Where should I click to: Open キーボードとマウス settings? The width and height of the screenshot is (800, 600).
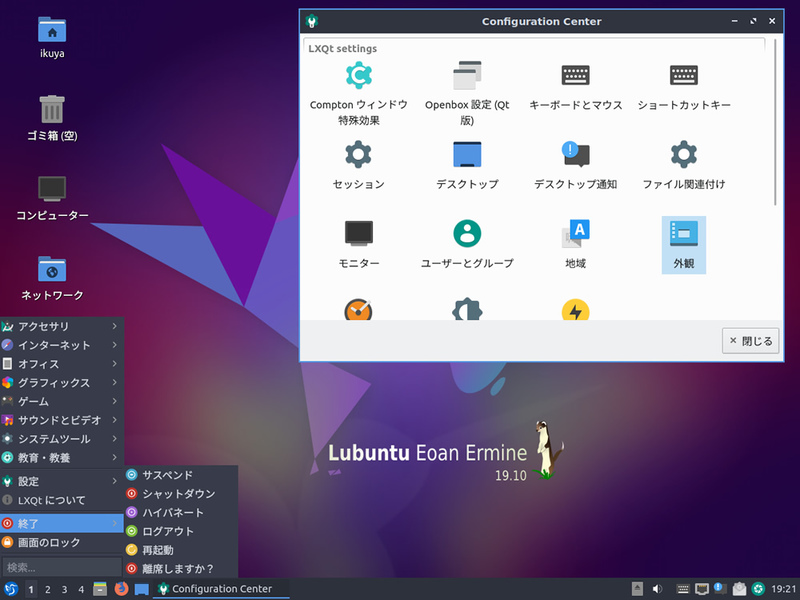[575, 76]
